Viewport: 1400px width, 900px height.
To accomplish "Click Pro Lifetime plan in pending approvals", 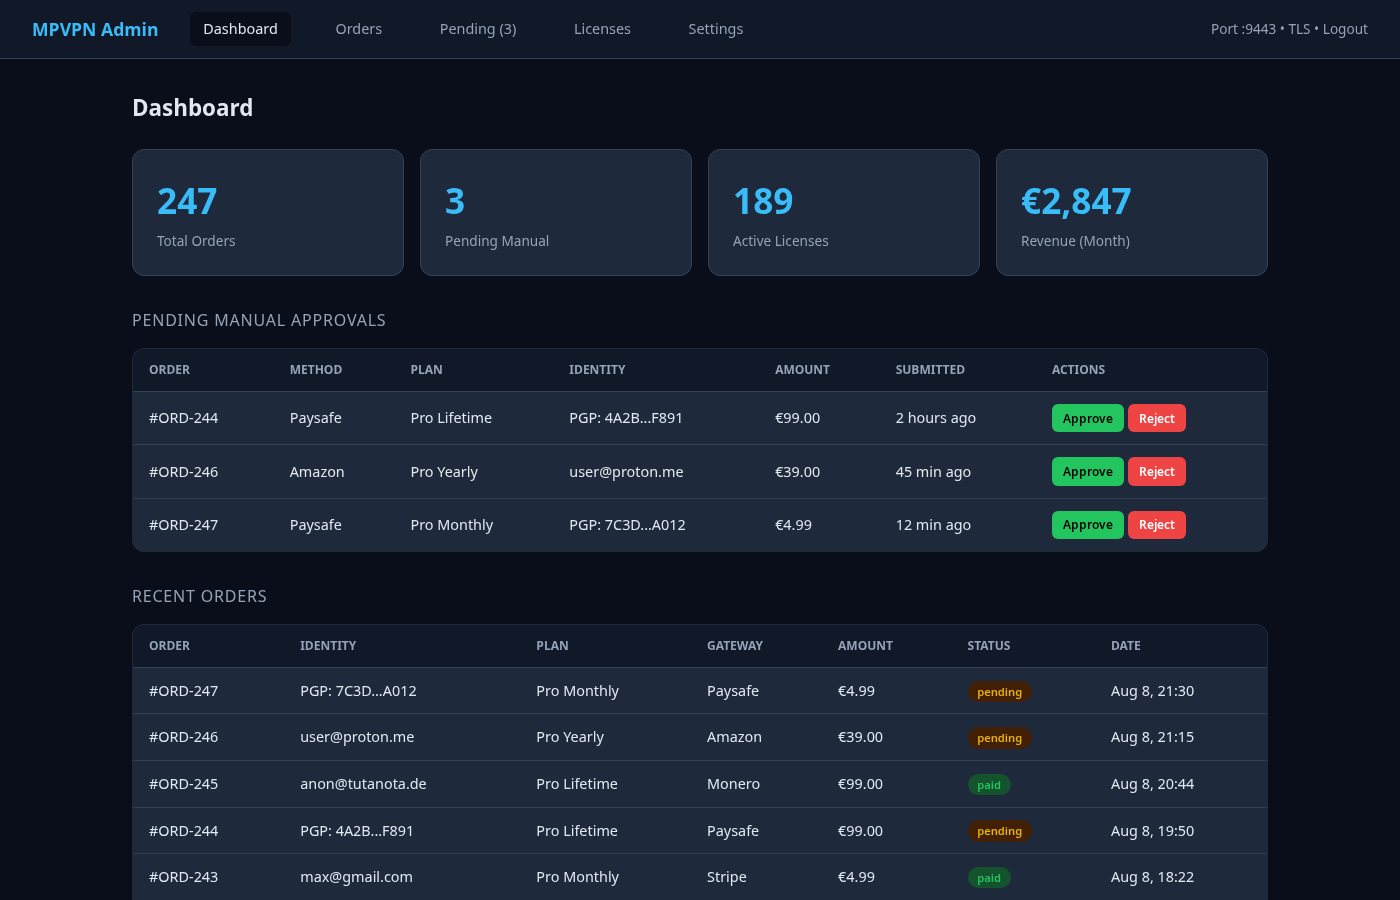I will click(451, 418).
